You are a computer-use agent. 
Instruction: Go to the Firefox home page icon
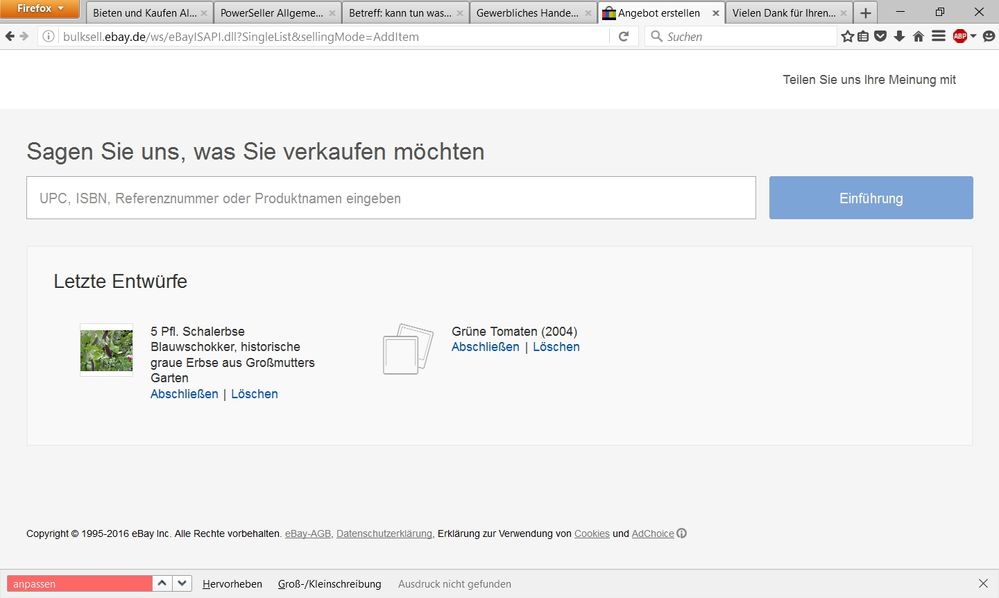click(x=918, y=37)
